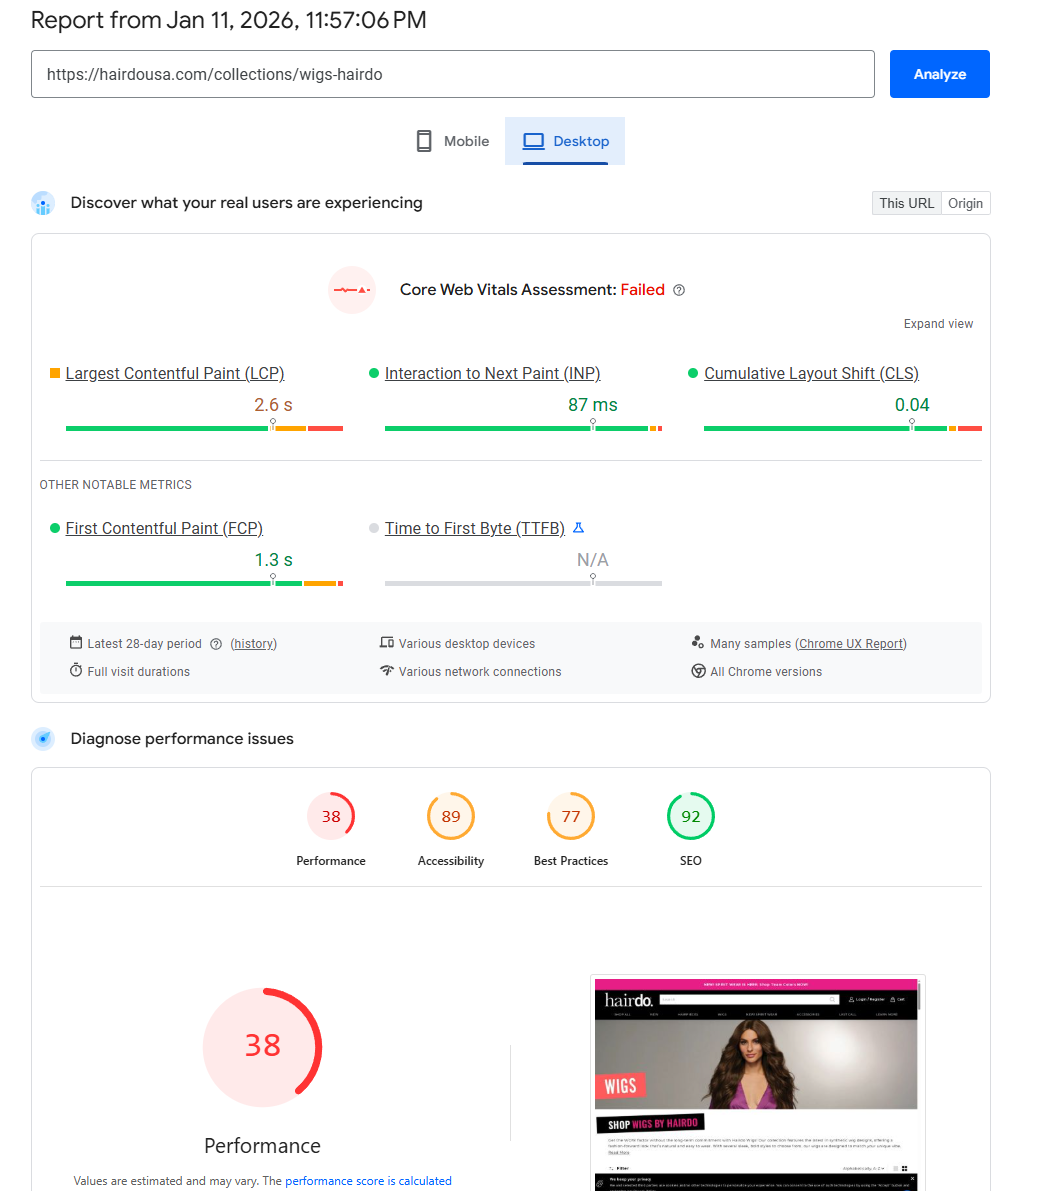Viewport: 1039px width, 1191px height.
Task: Jump to Performance score gauge 38
Action: 331,817
